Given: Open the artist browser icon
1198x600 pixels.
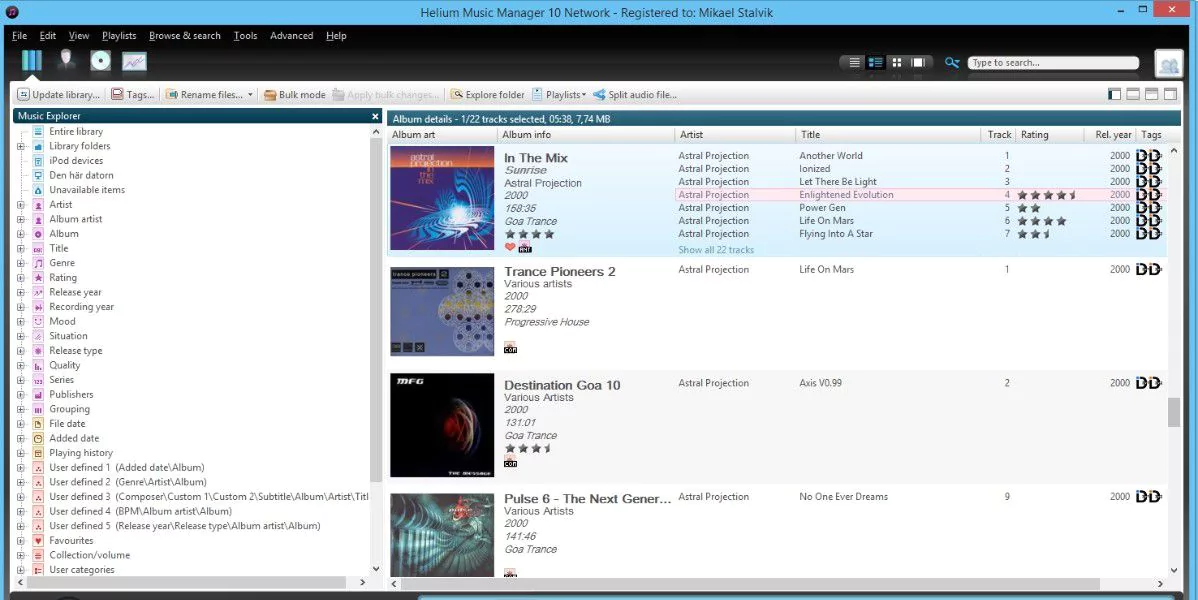Looking at the screenshot, I should click(66, 60).
